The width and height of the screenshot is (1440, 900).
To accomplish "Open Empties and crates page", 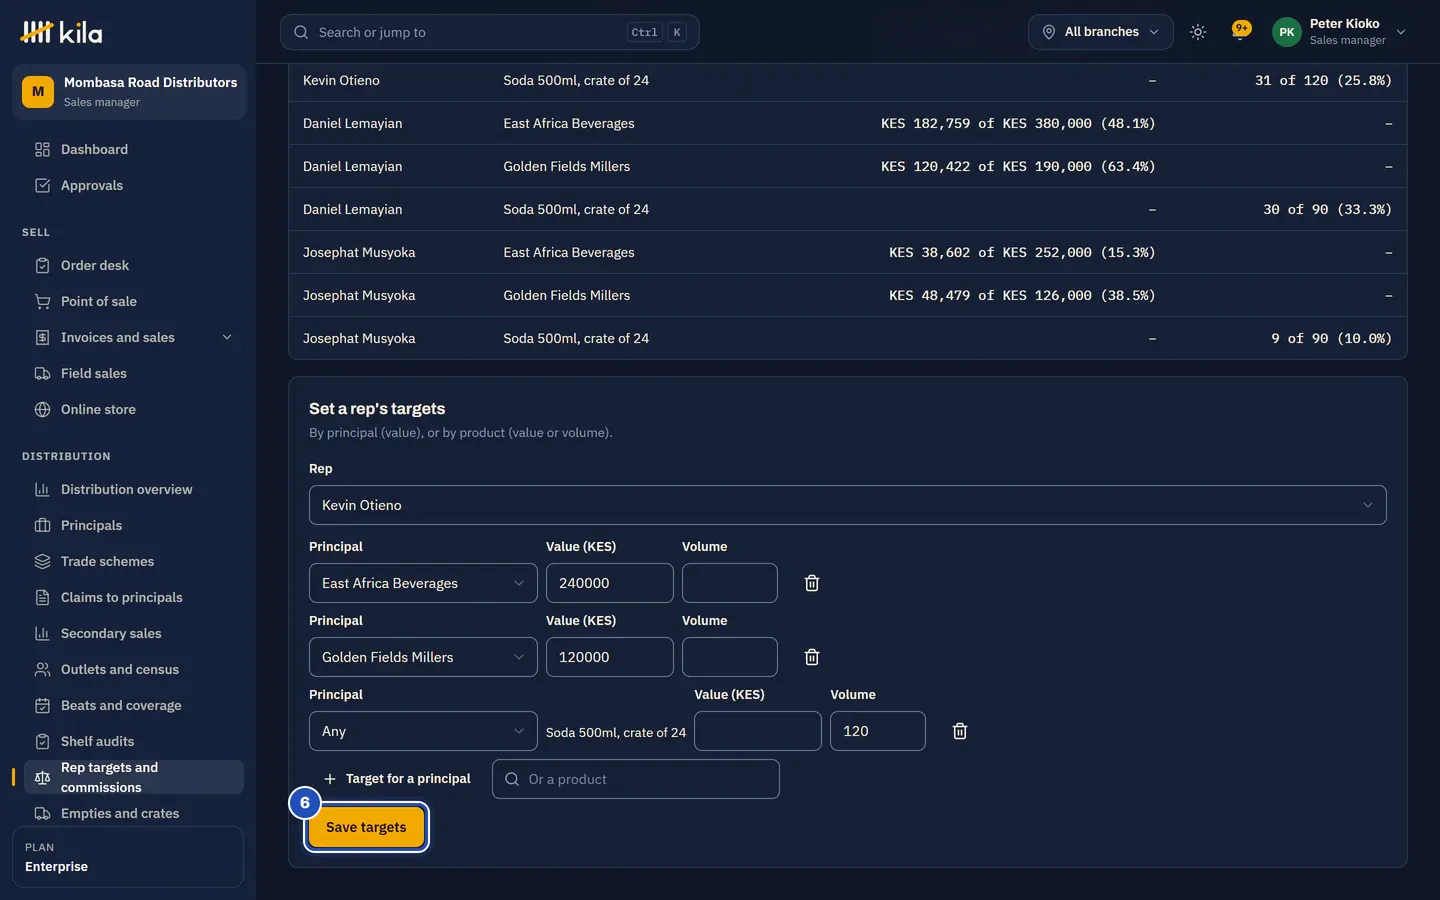I will click(x=133, y=814).
